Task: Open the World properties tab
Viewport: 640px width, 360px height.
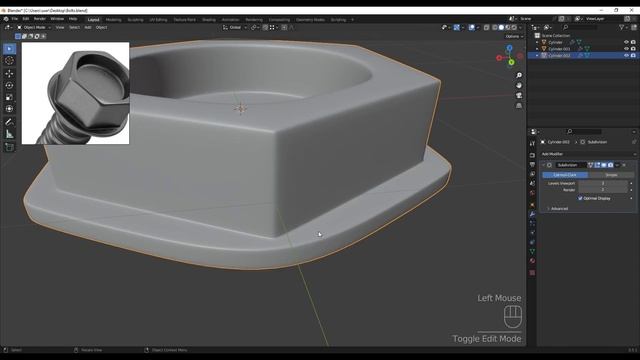Action: click(x=532, y=193)
